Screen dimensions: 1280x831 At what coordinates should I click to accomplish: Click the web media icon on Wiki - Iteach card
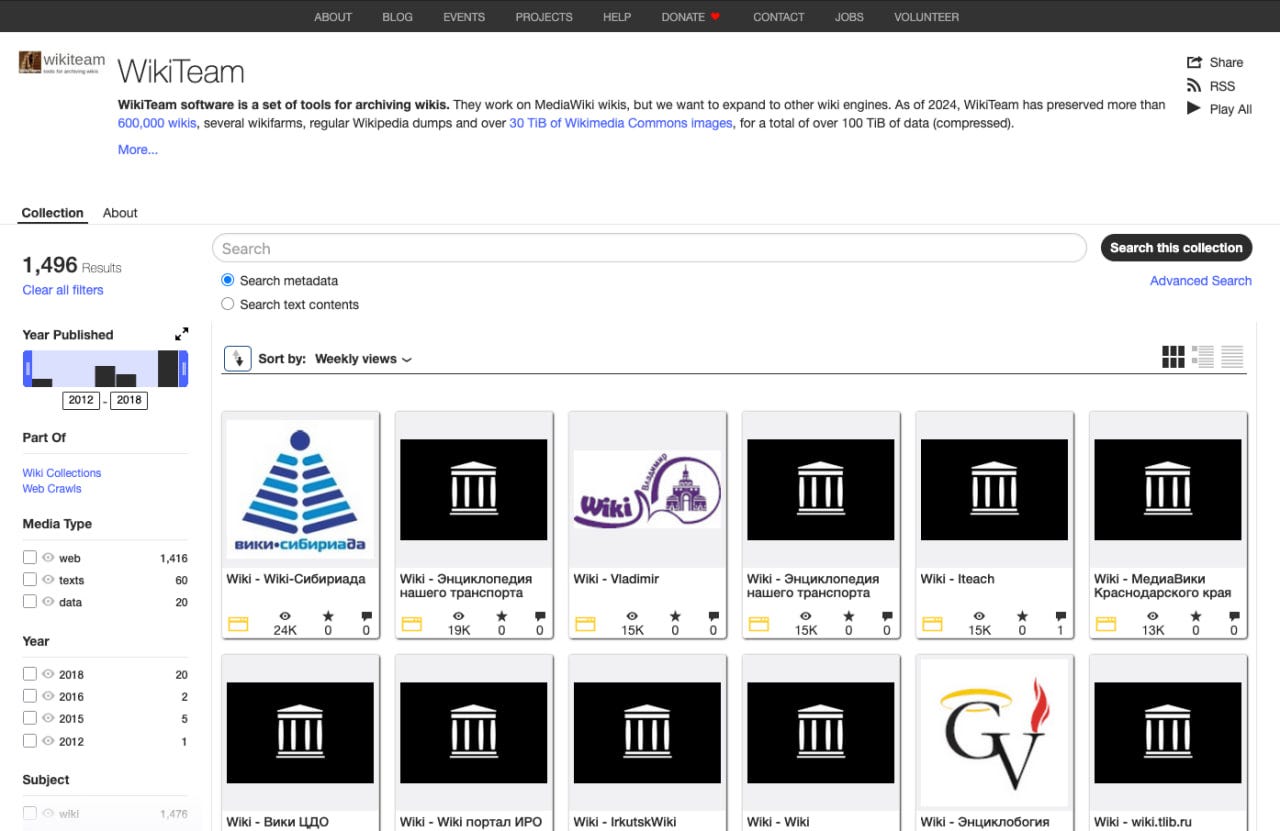932,624
